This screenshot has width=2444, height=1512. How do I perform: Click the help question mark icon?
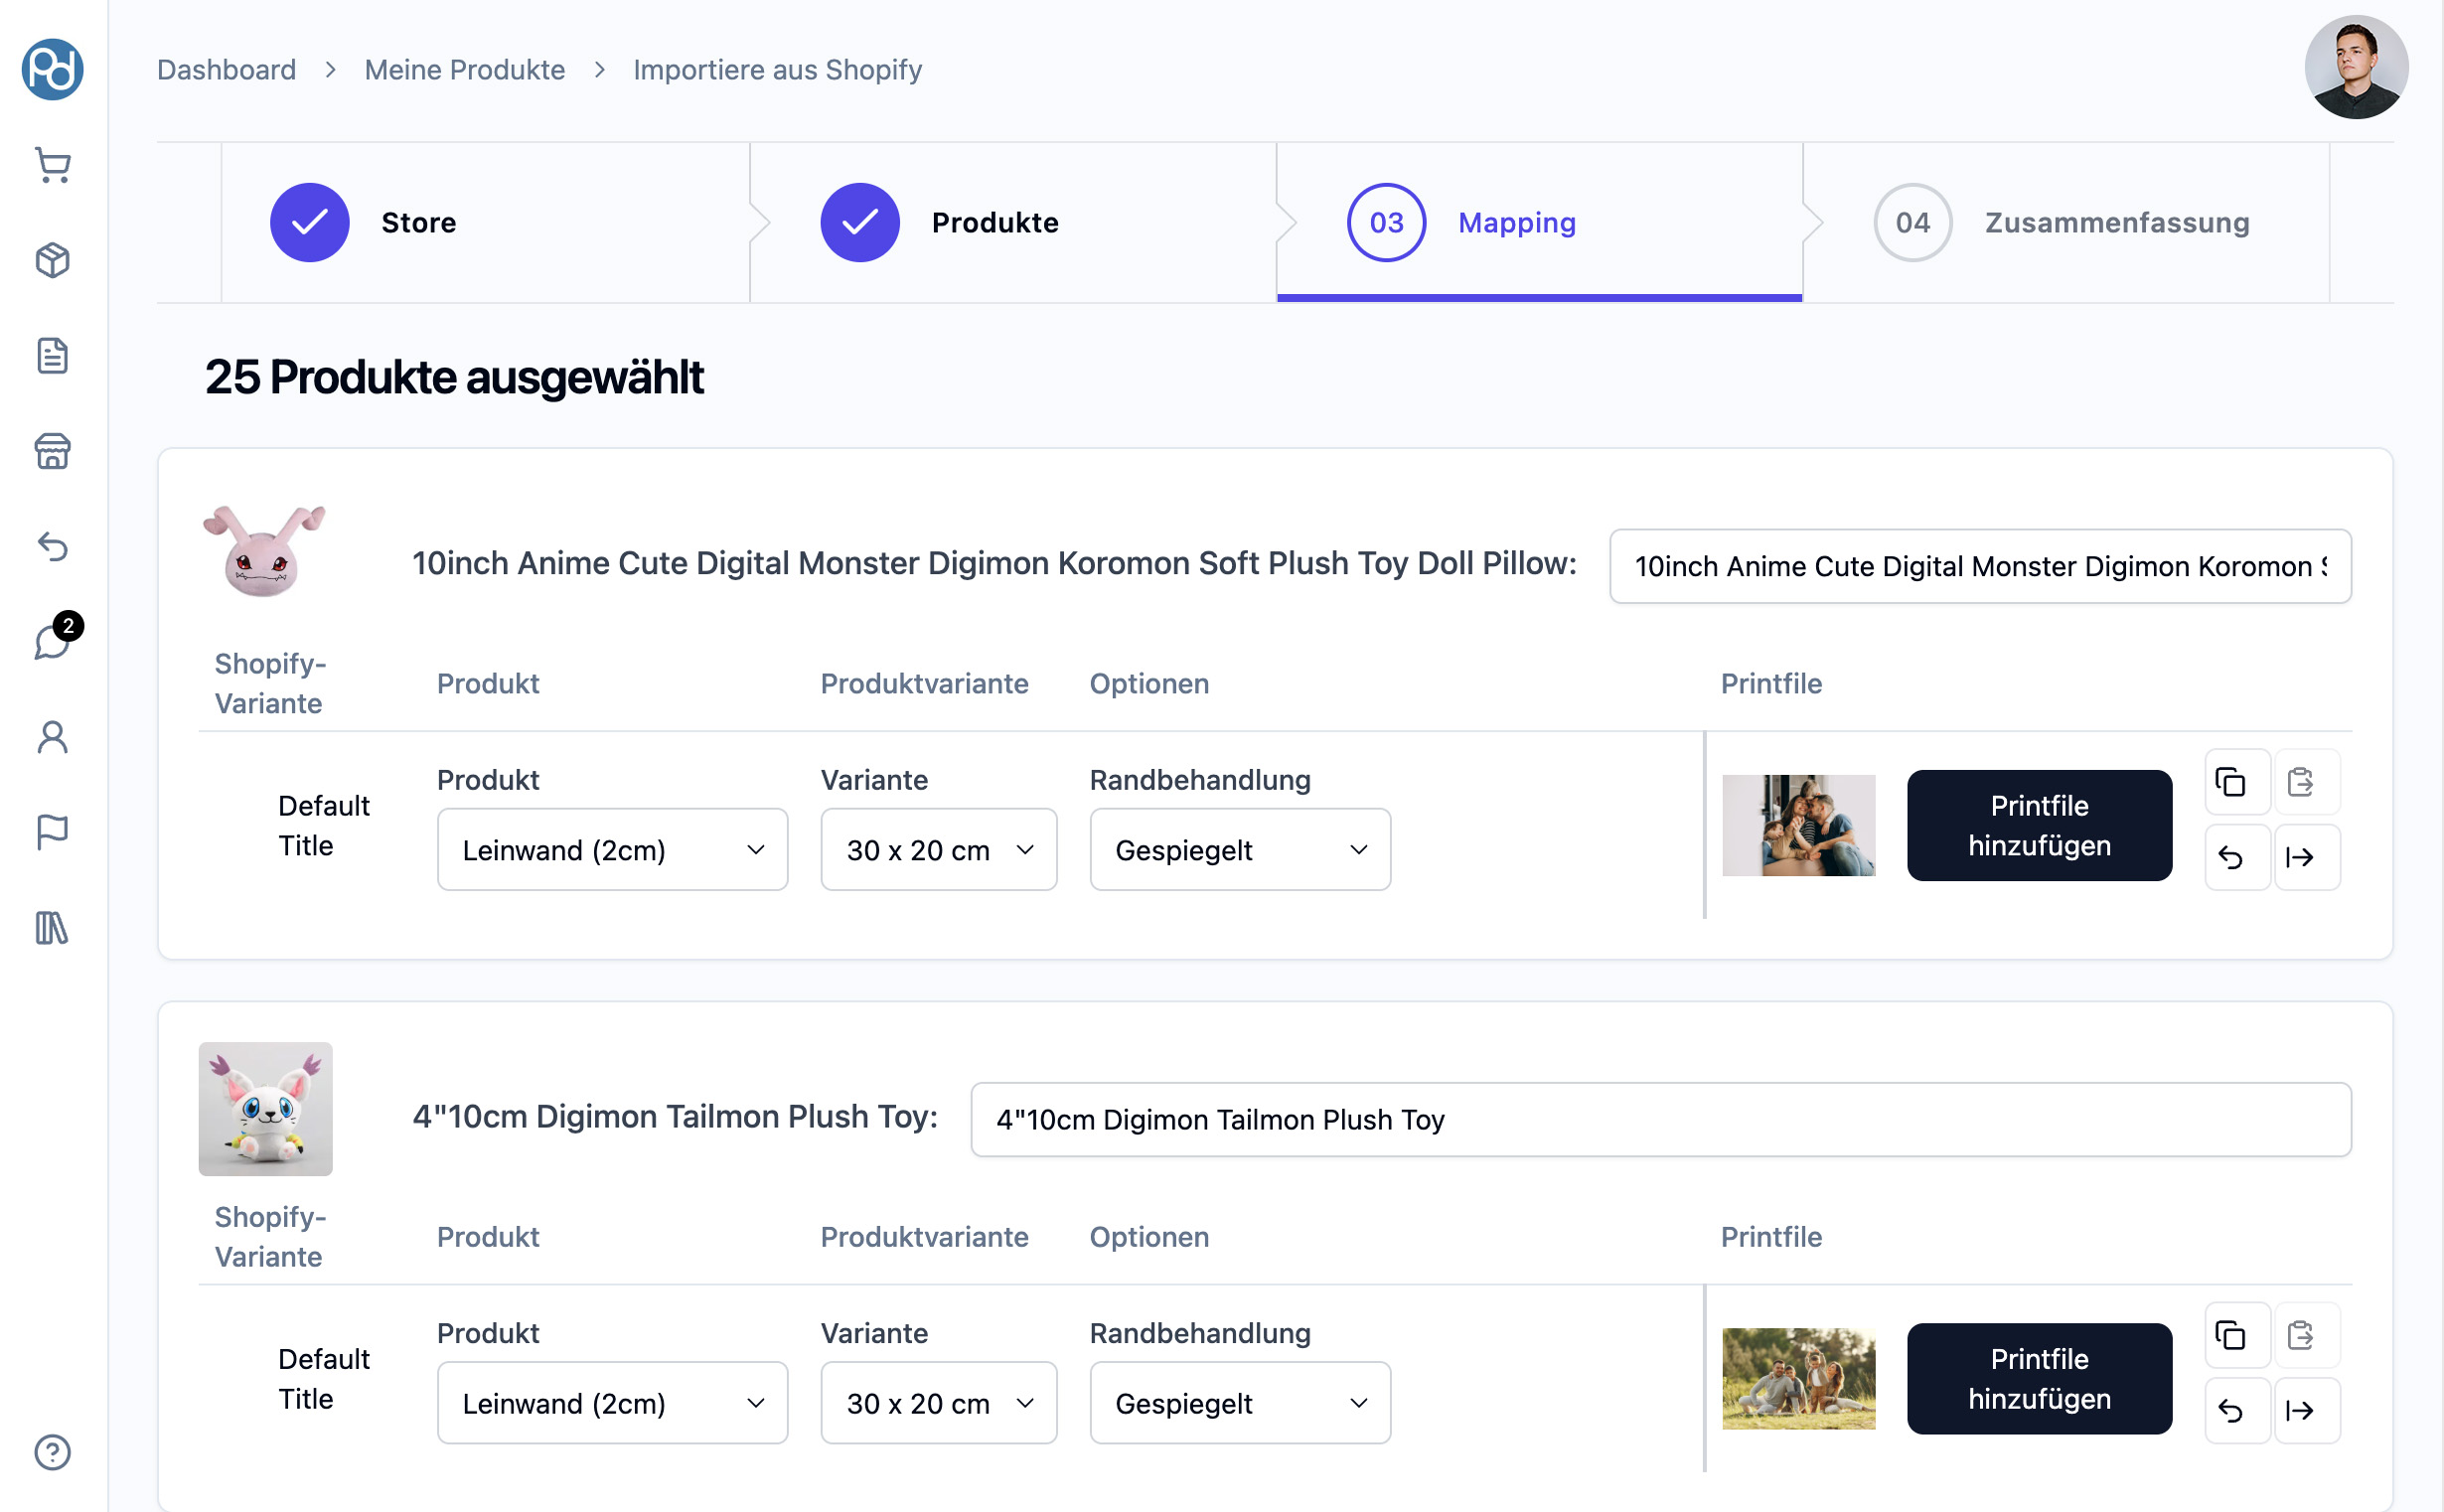pos(53,1451)
